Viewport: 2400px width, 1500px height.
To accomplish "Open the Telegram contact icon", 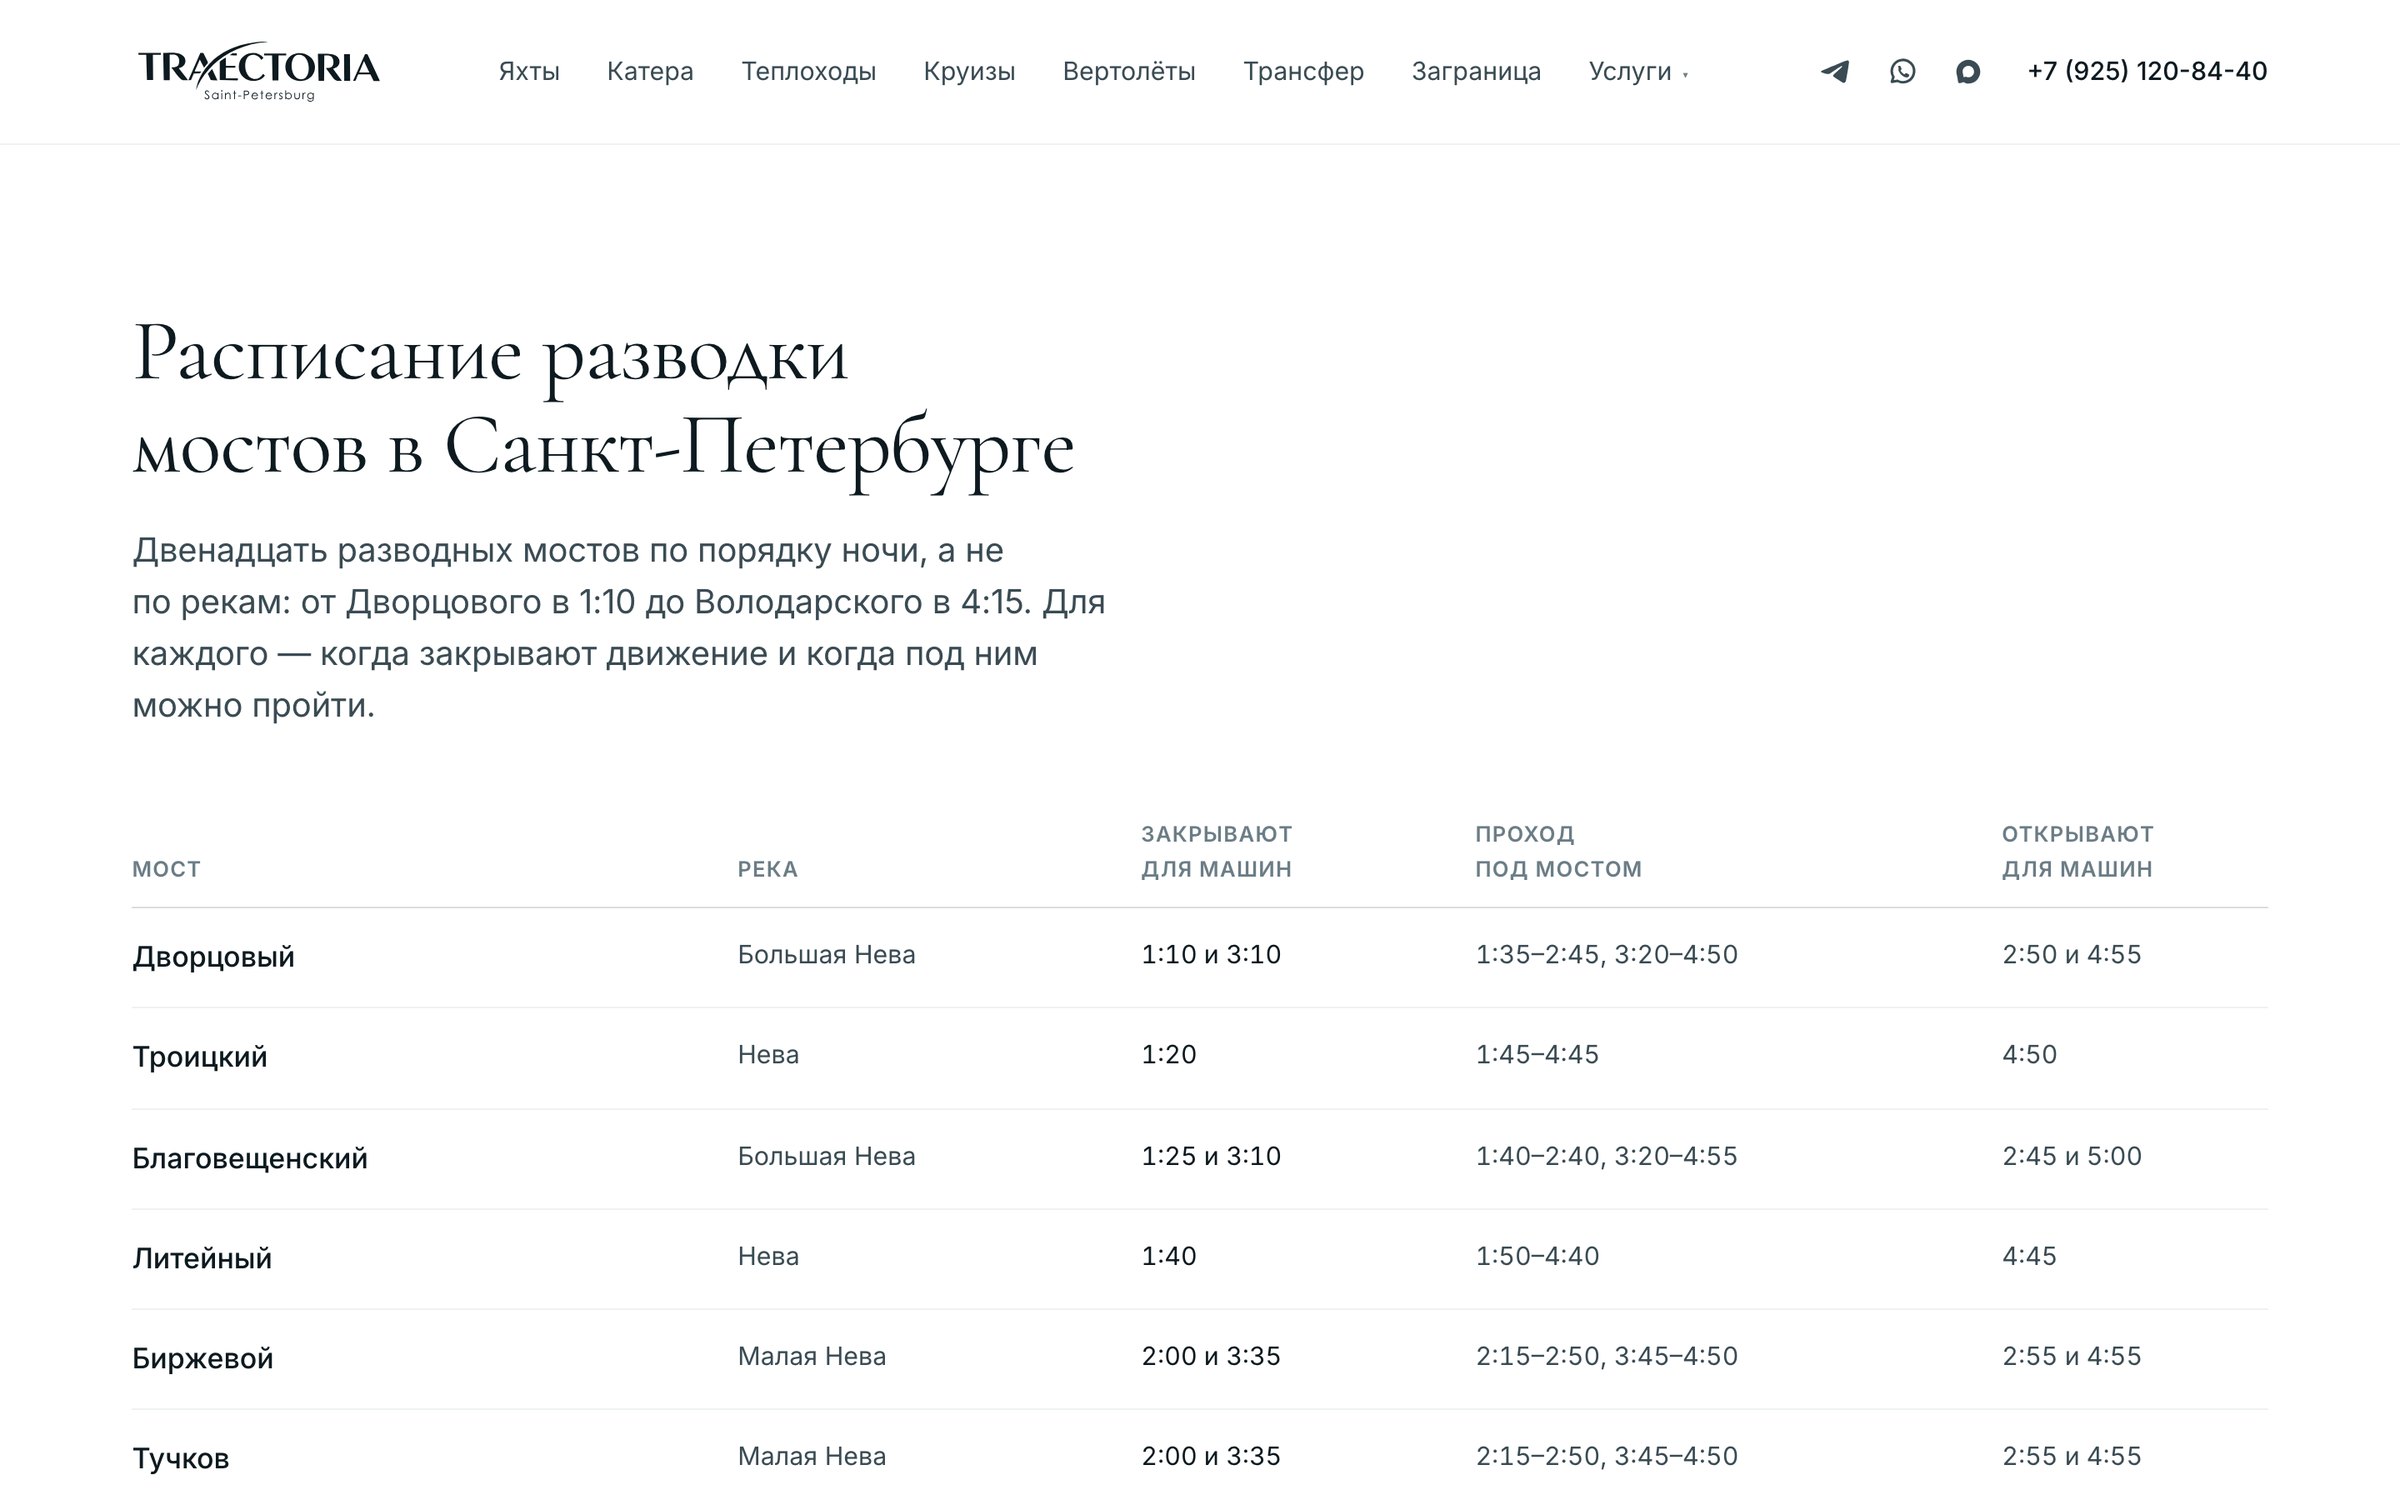I will pyautogui.click(x=1835, y=71).
